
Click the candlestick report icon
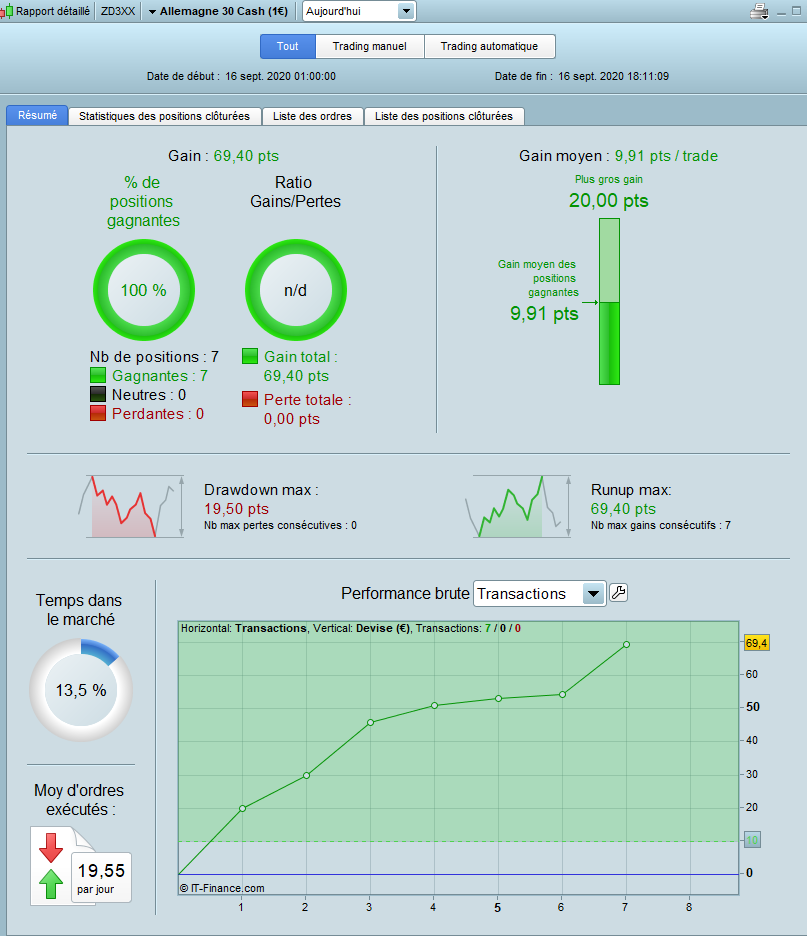point(7,11)
